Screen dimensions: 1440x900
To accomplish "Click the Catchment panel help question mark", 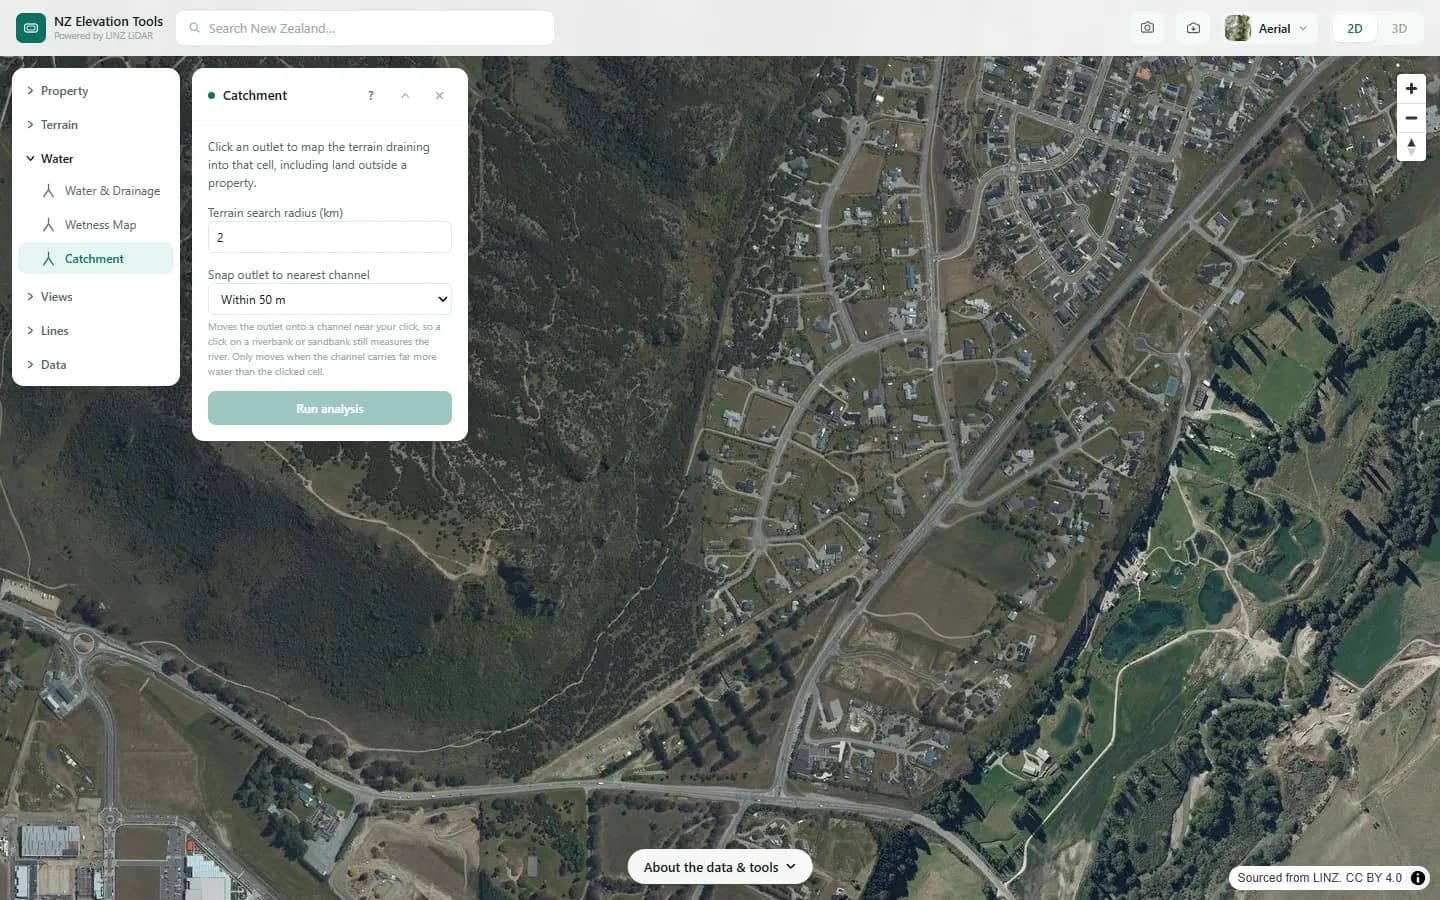I will [x=371, y=96].
